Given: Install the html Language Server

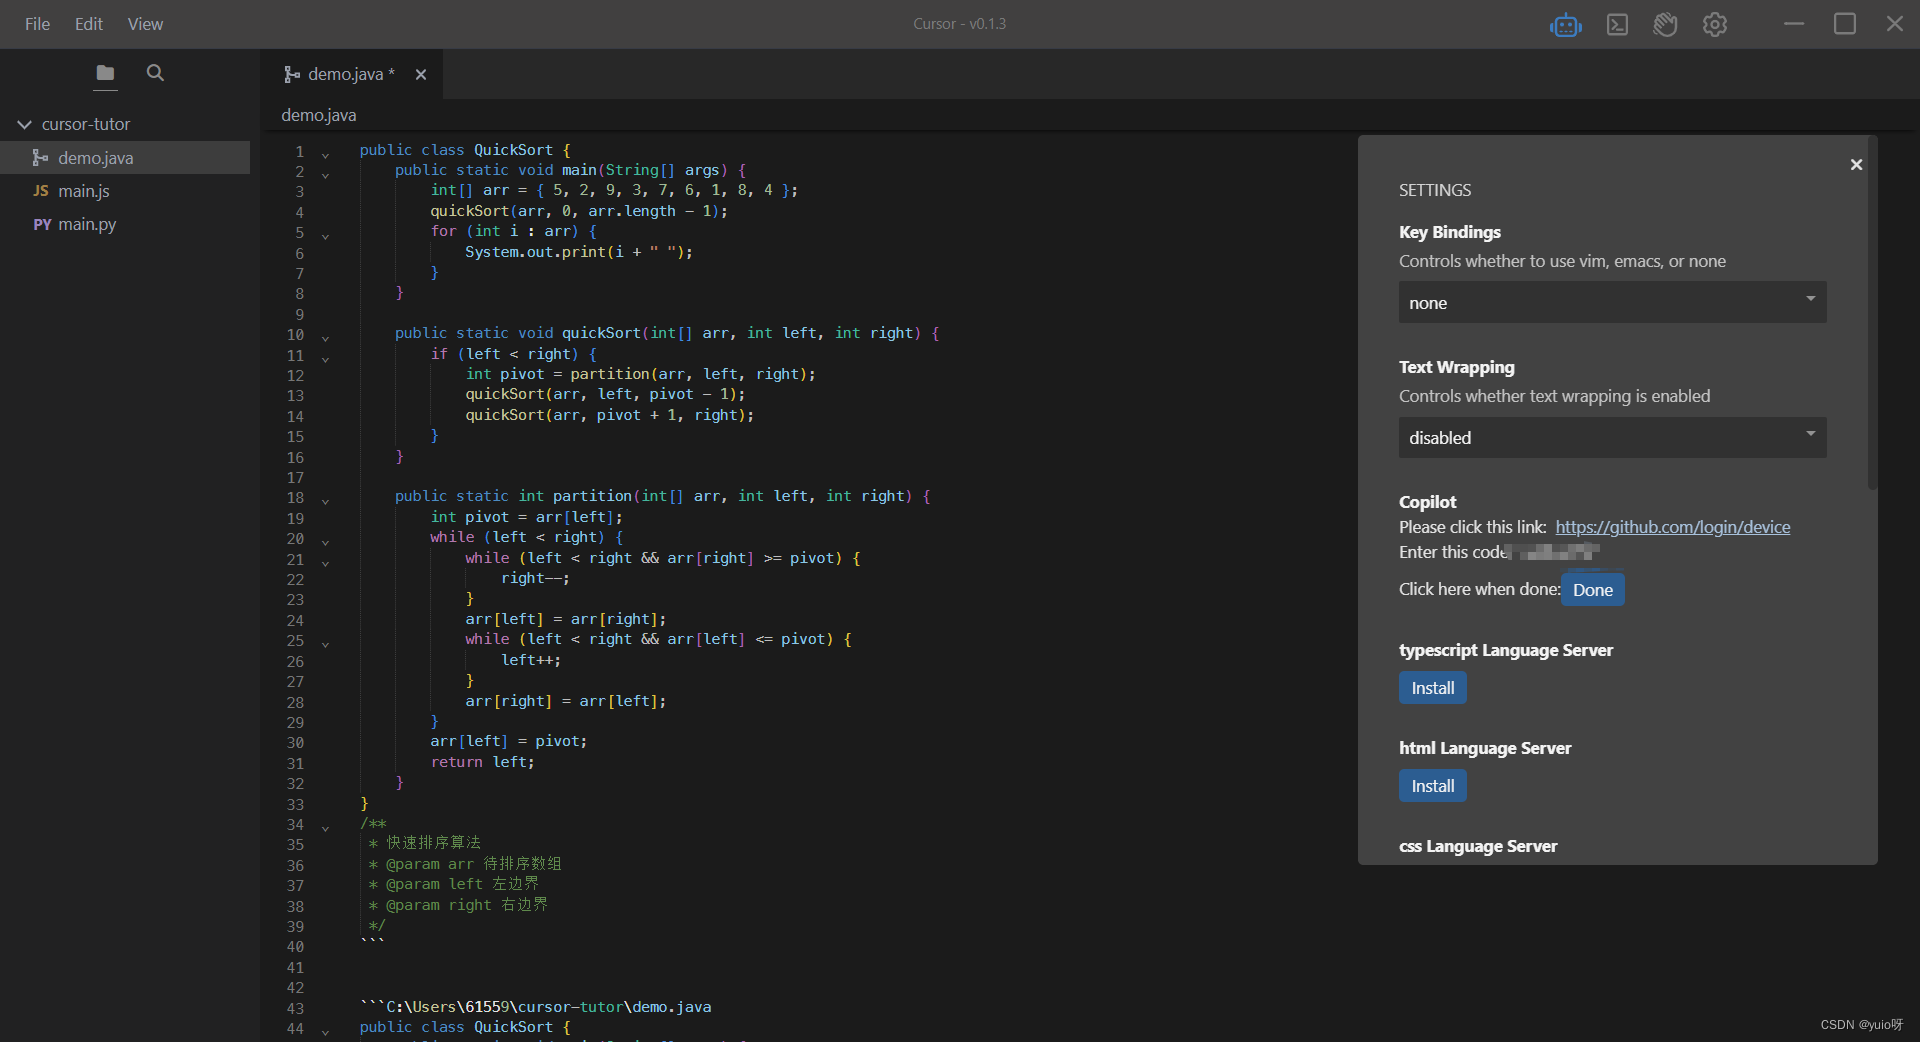Looking at the screenshot, I should (x=1432, y=786).
